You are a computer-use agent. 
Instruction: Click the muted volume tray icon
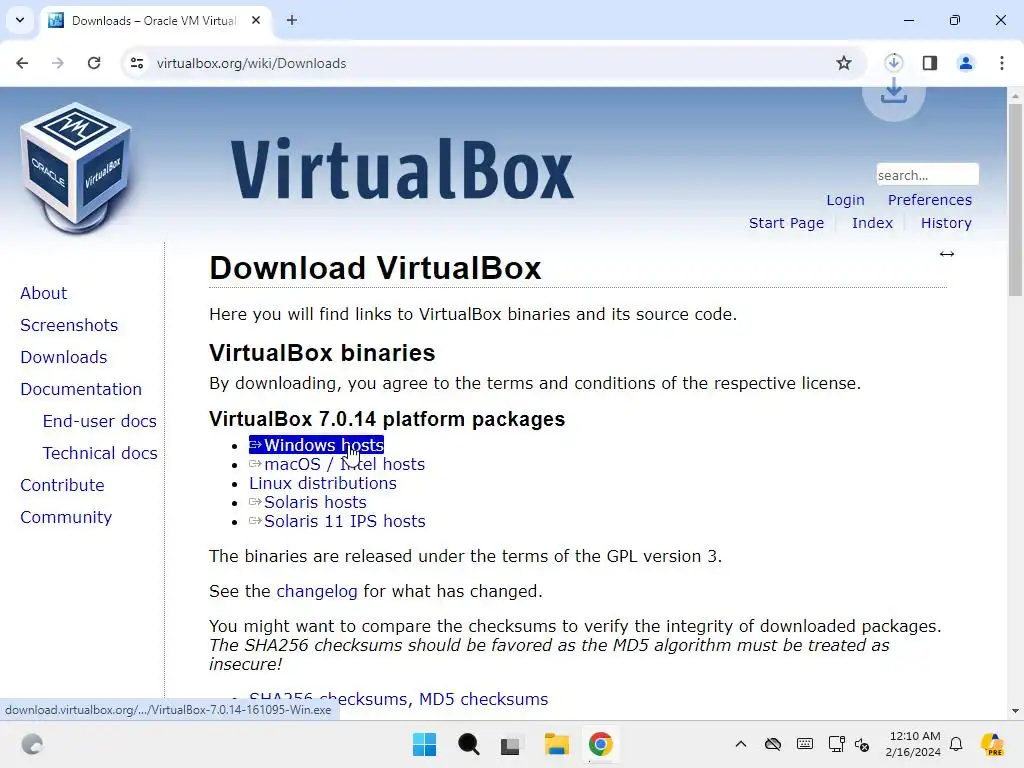click(x=862, y=744)
